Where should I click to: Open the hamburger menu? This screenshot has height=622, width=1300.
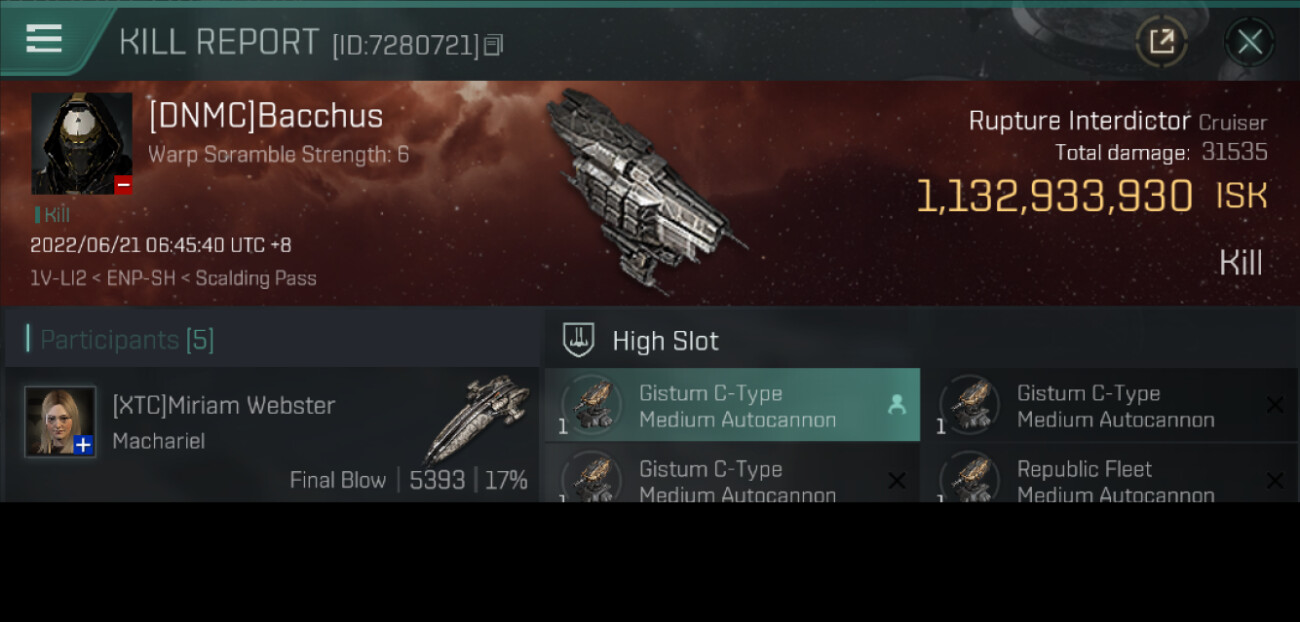click(x=44, y=39)
